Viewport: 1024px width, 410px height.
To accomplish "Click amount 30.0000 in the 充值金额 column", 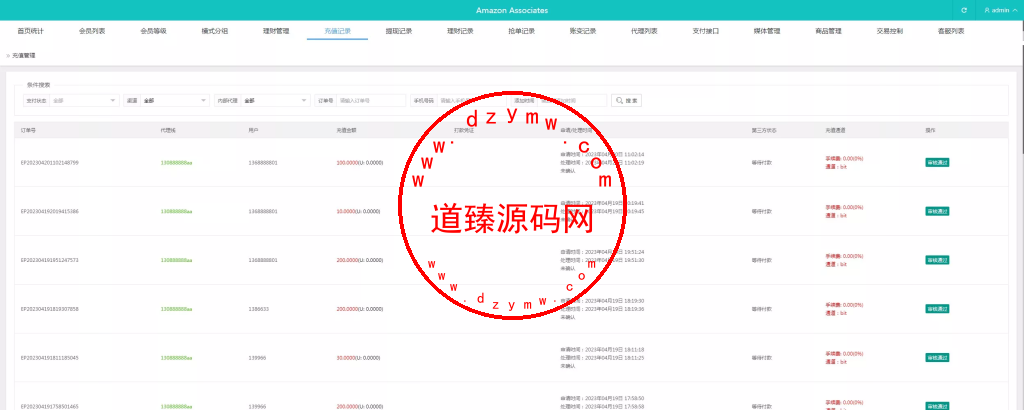I will [345, 358].
